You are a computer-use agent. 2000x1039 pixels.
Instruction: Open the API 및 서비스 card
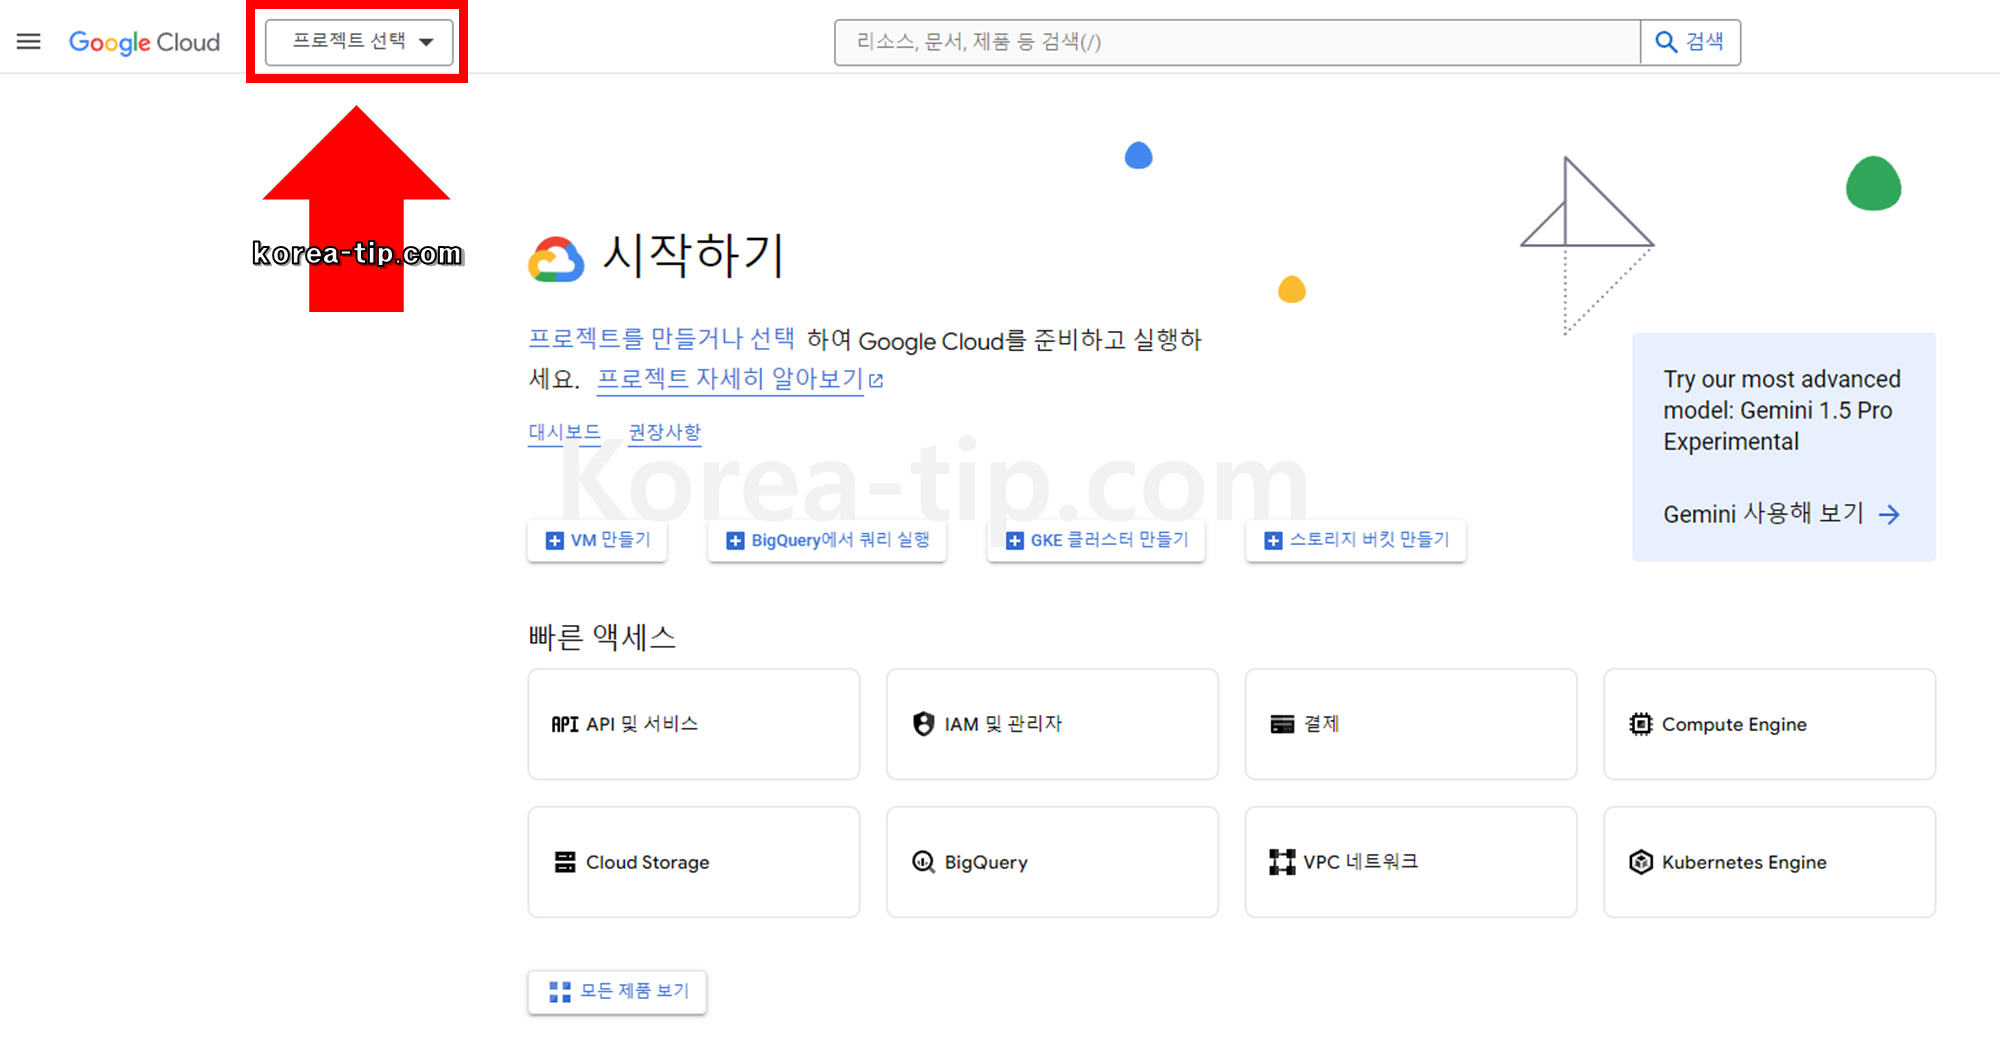click(x=693, y=724)
